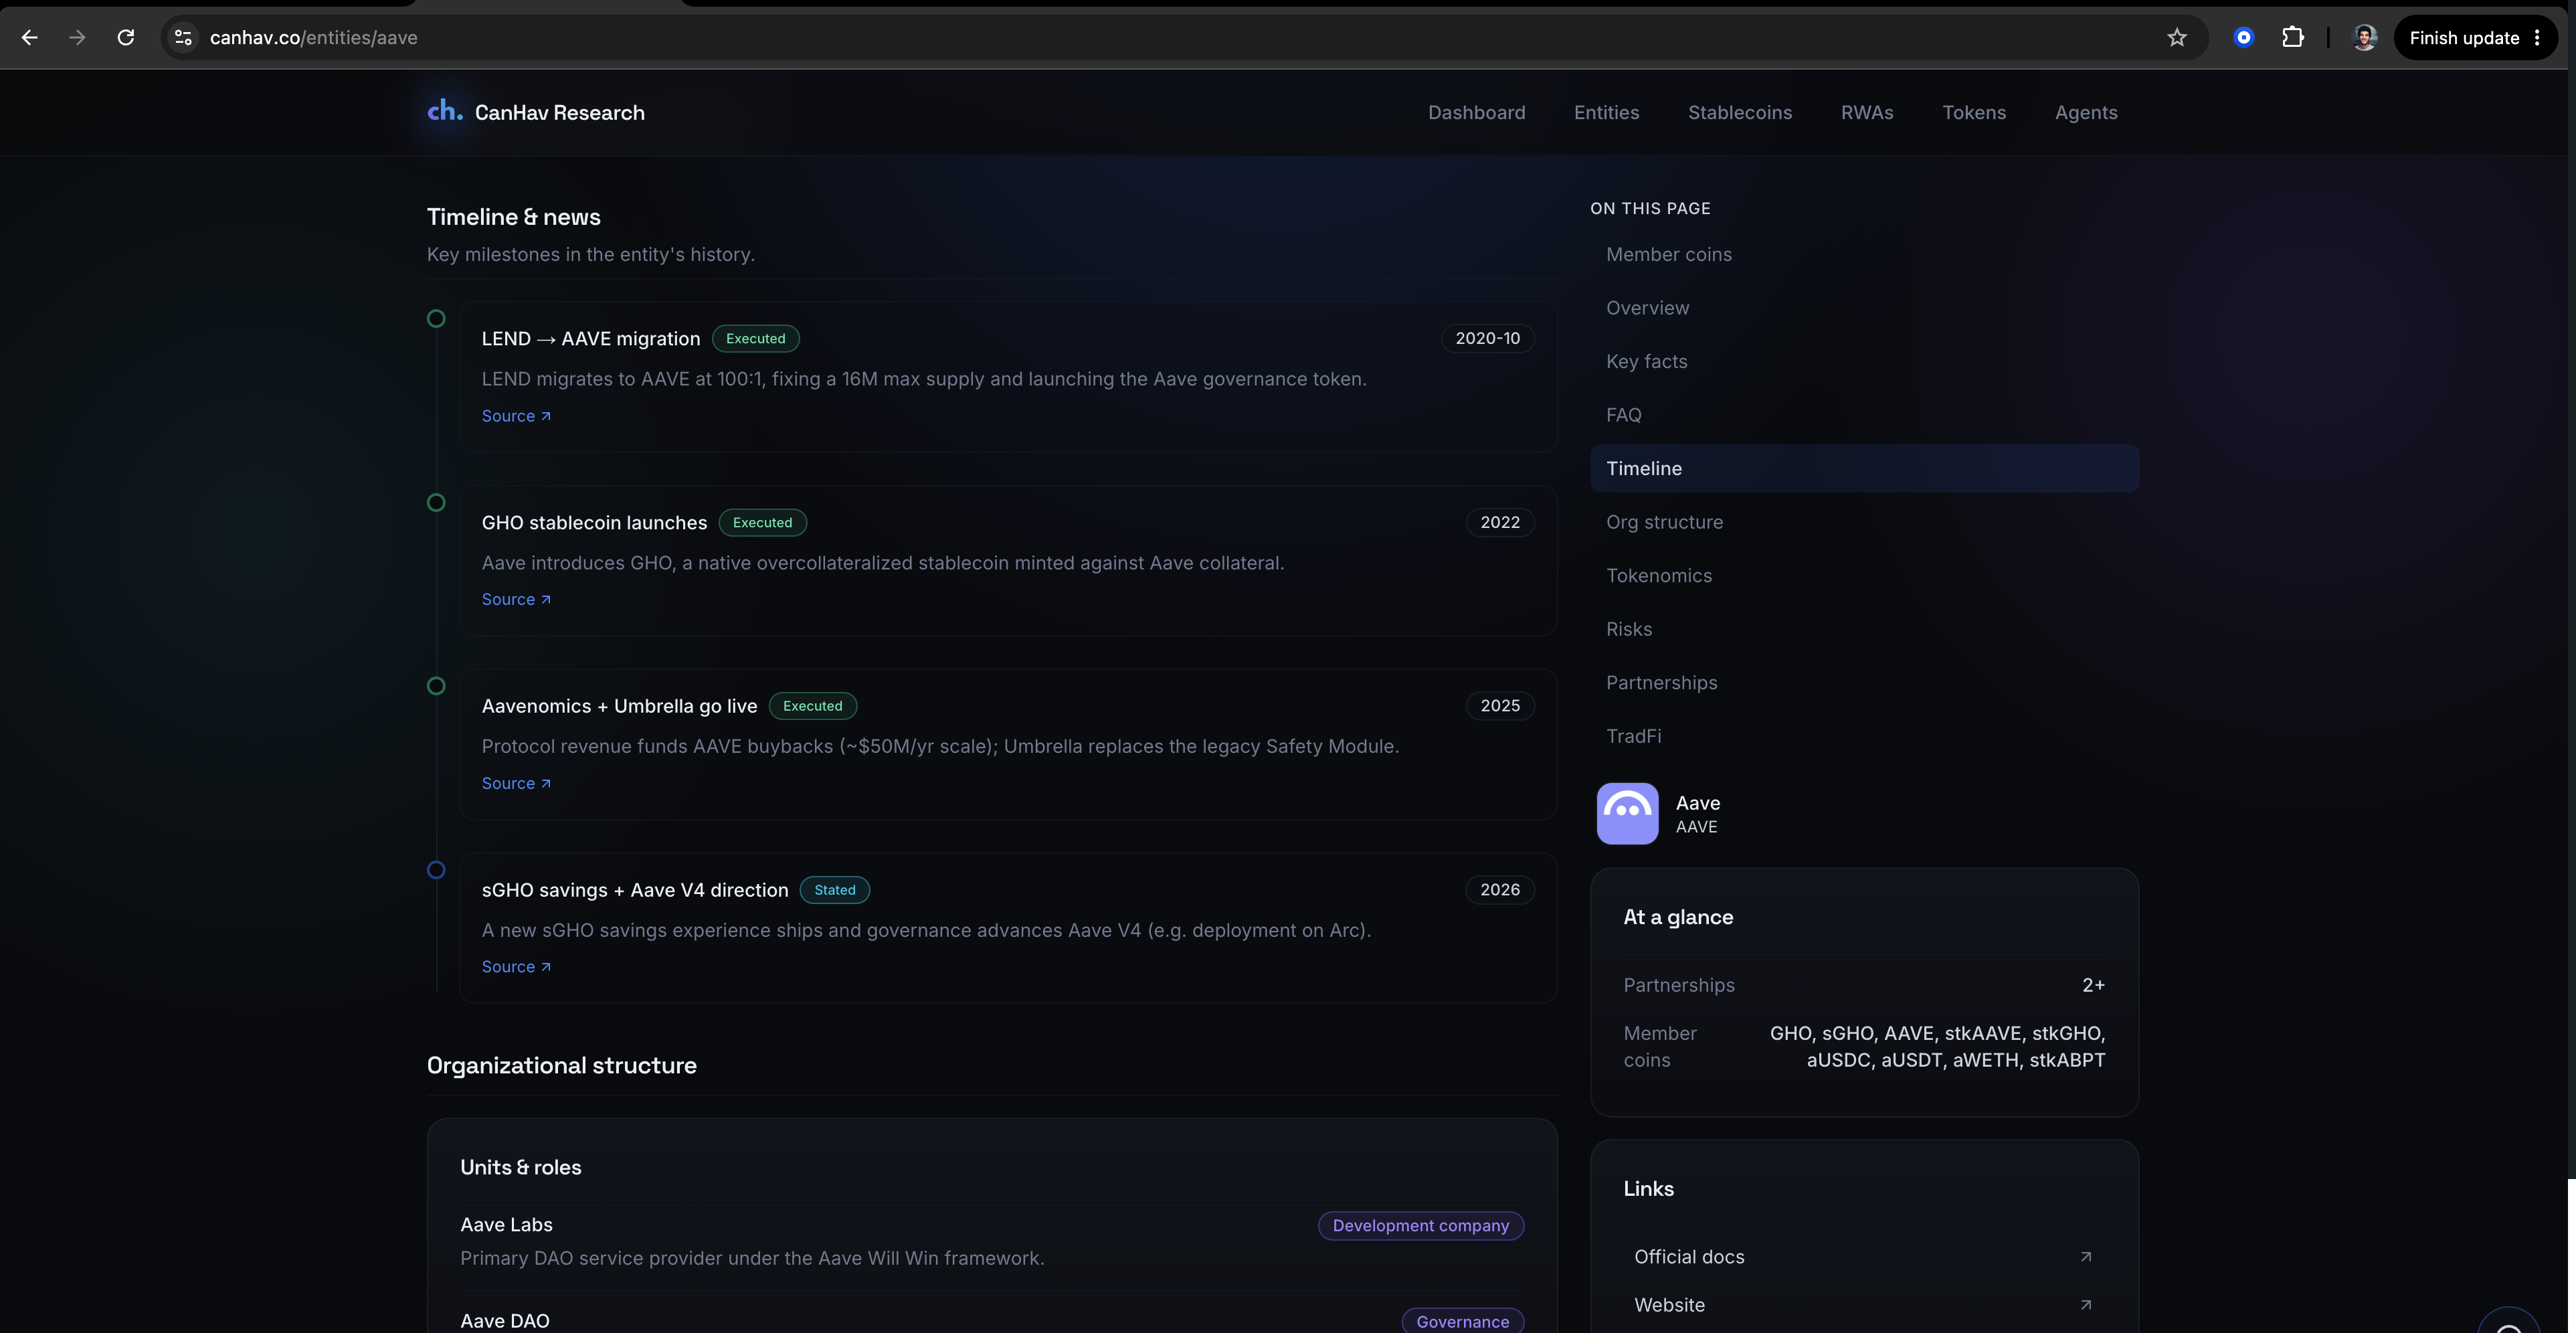Click Executed badge on GHO stablecoin launches
The height and width of the screenshot is (1333, 2576).
coord(762,523)
